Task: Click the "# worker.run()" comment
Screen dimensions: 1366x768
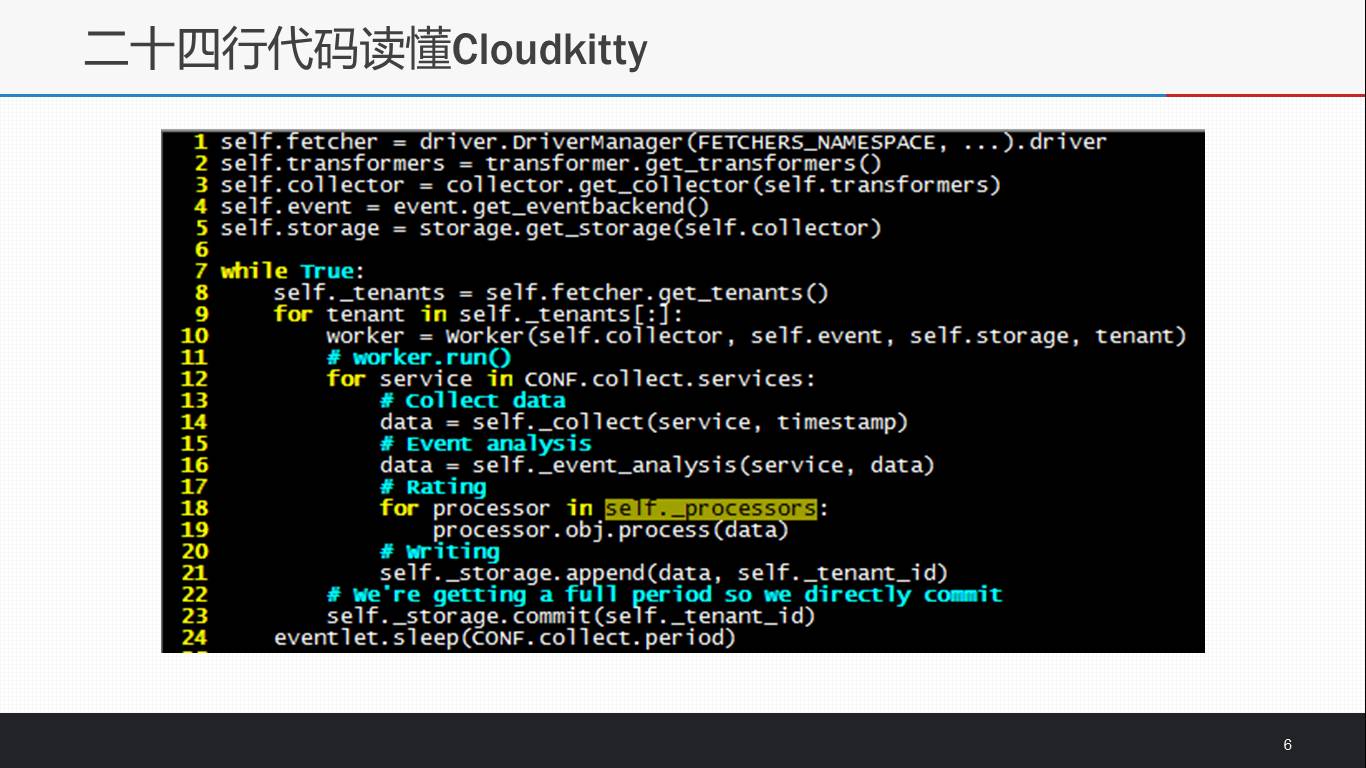Action: tap(419, 357)
